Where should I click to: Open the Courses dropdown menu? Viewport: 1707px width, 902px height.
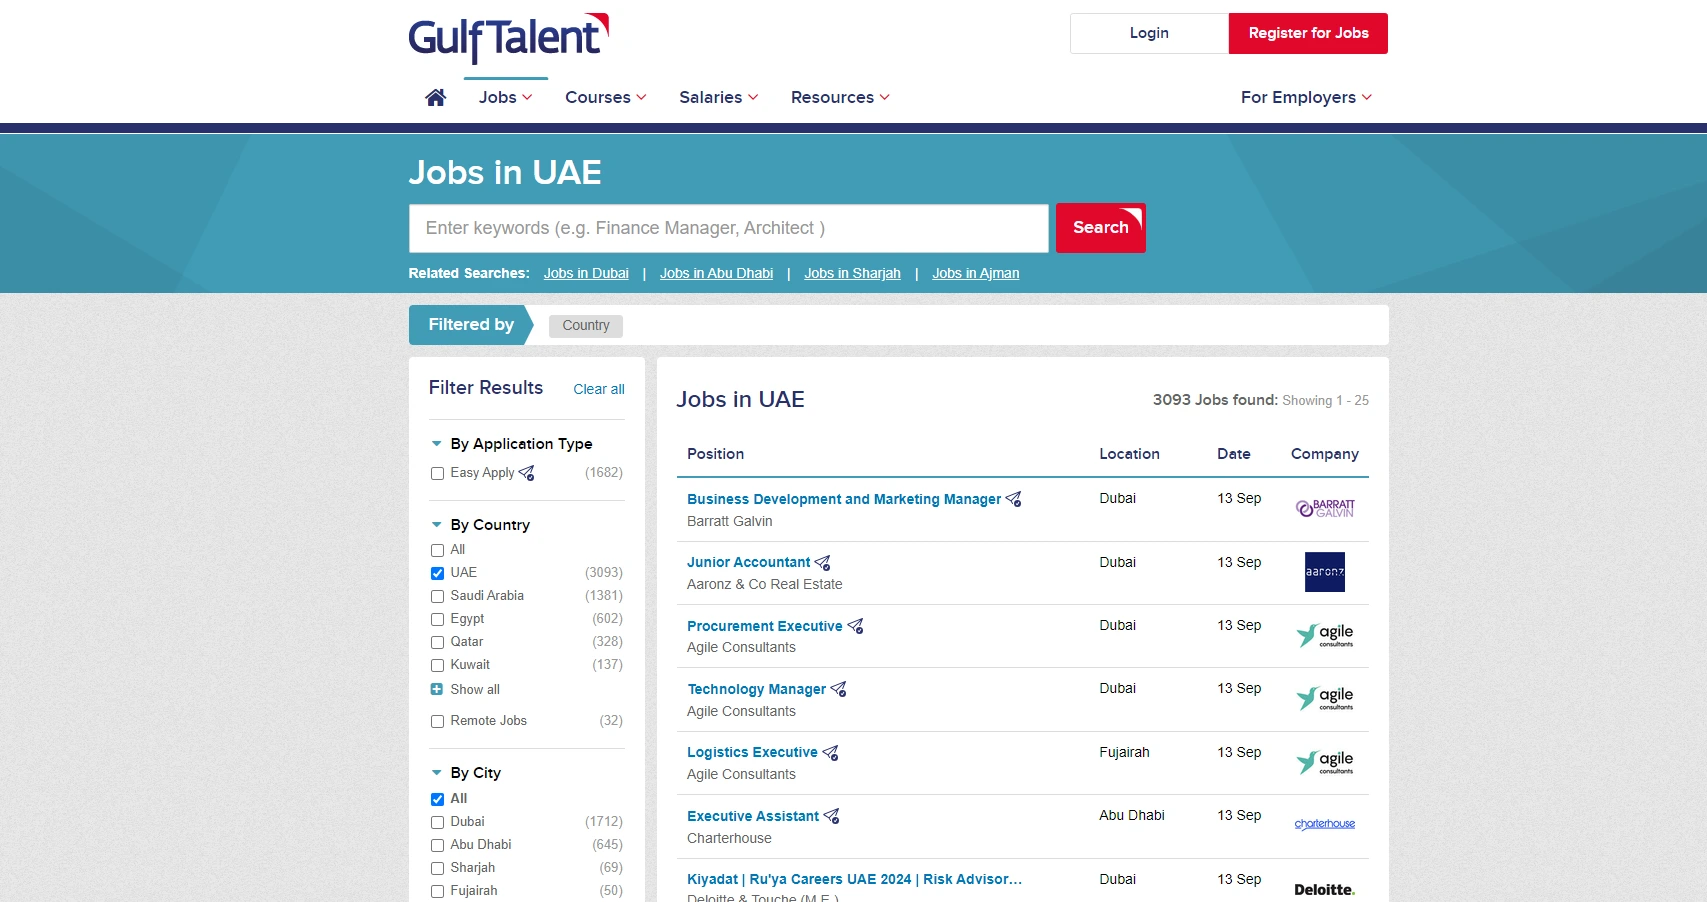point(606,97)
